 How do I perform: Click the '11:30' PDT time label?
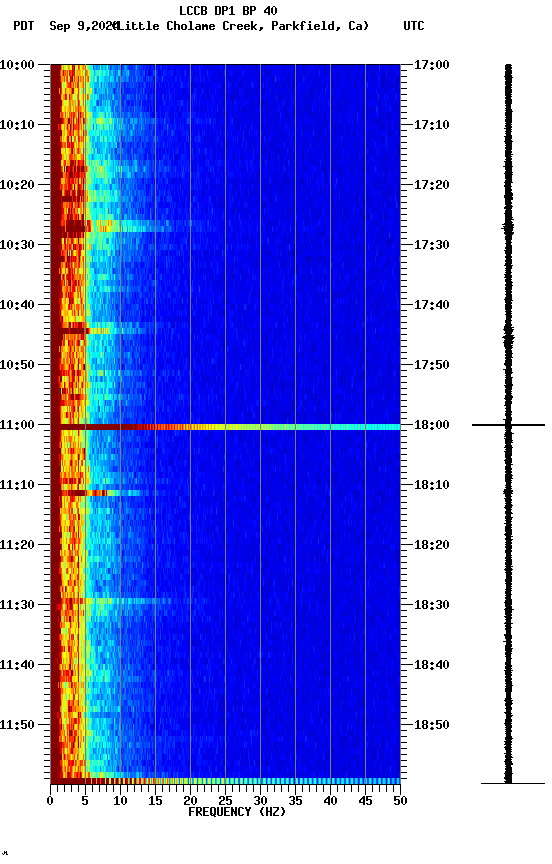pyautogui.click(x=17, y=606)
